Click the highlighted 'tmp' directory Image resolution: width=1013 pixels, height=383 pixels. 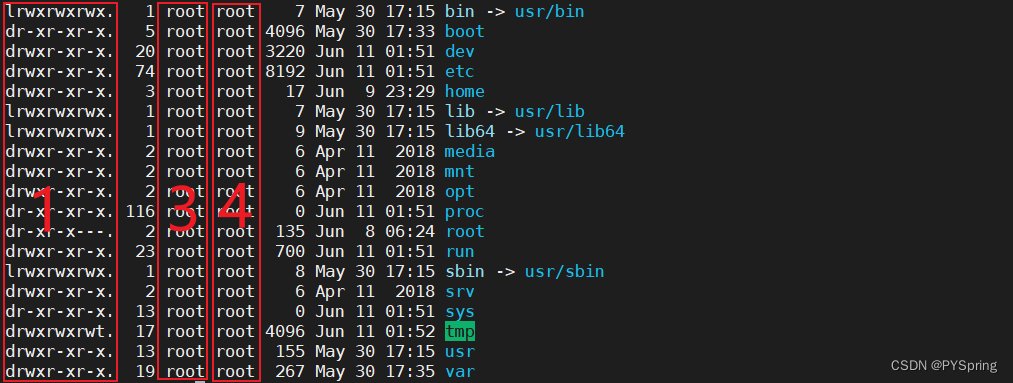coord(460,332)
